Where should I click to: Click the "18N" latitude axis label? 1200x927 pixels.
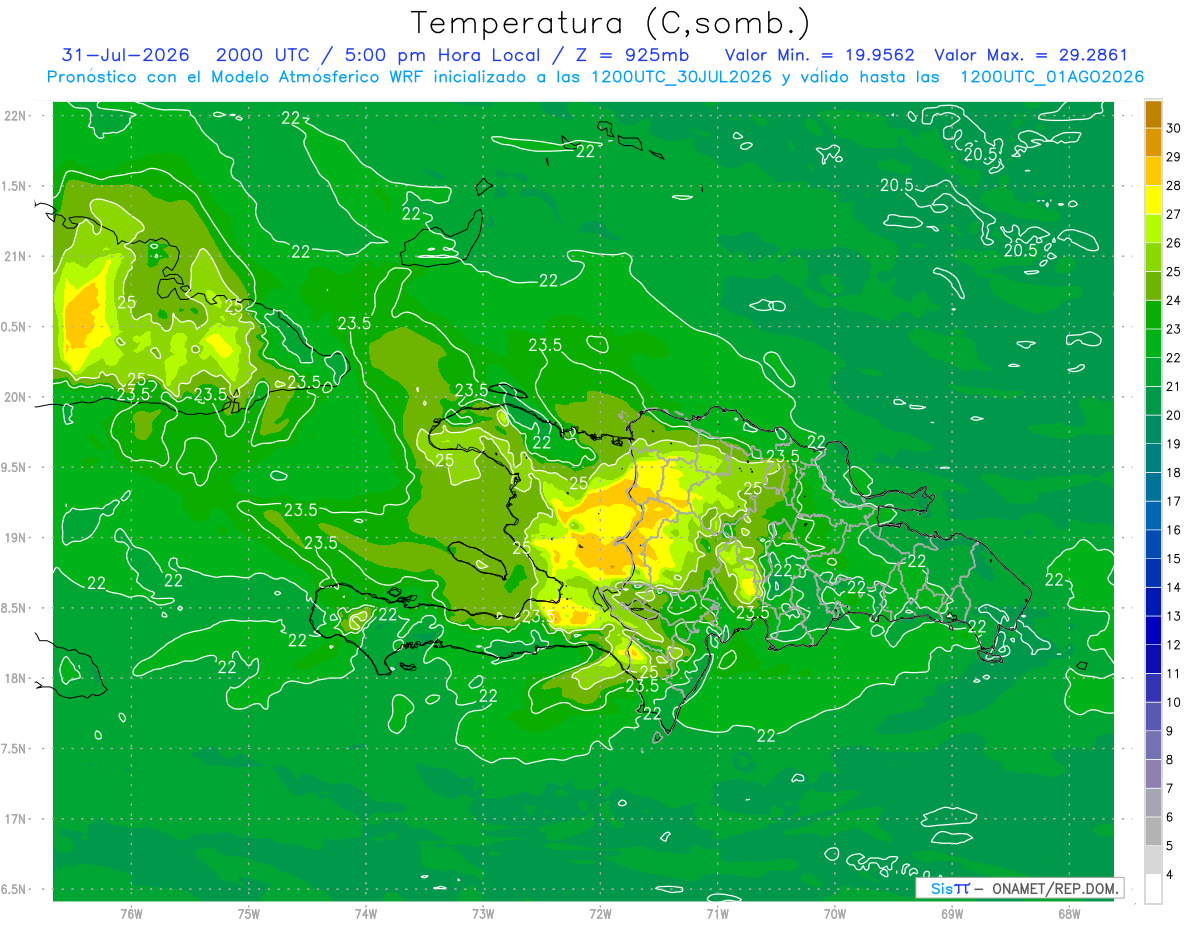(x=15, y=678)
